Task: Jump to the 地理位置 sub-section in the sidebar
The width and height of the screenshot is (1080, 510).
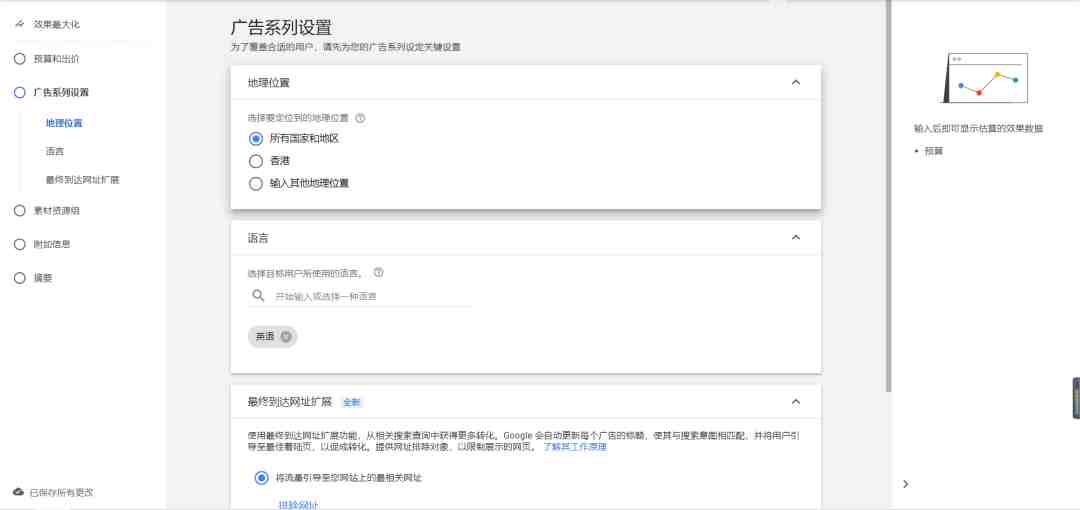Action: (x=64, y=123)
